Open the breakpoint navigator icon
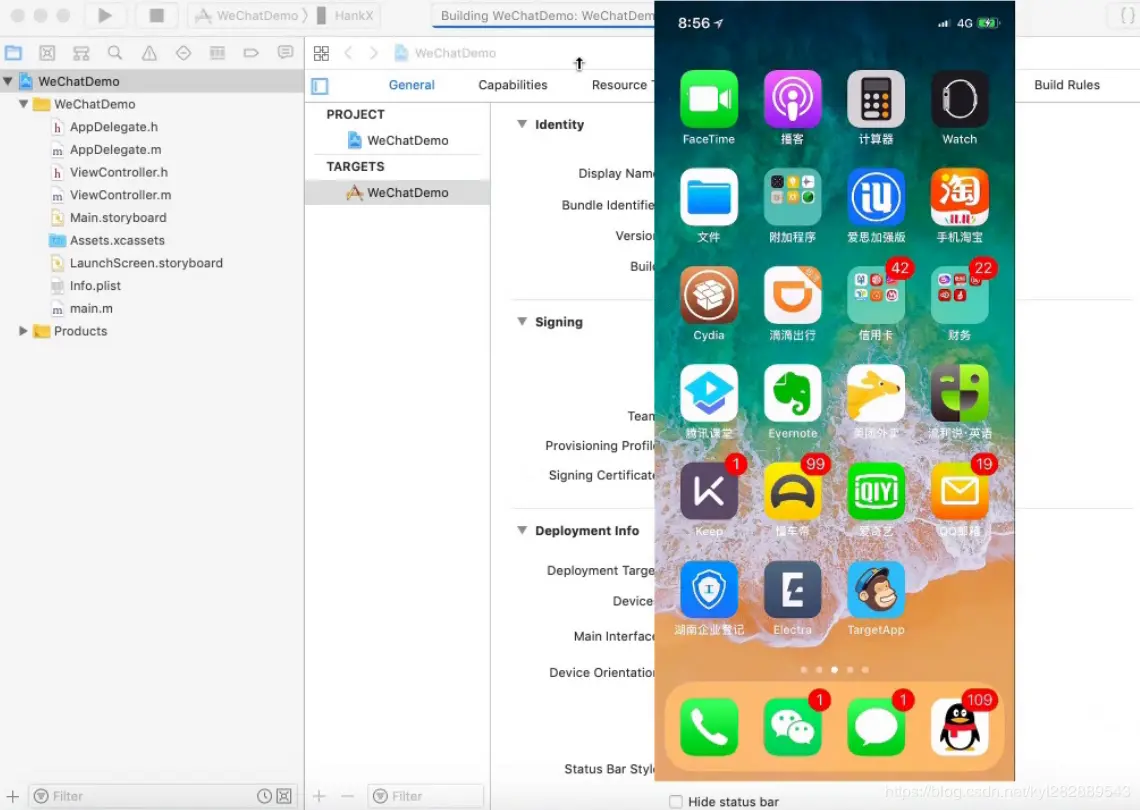The height and width of the screenshot is (810, 1140). tap(251, 52)
